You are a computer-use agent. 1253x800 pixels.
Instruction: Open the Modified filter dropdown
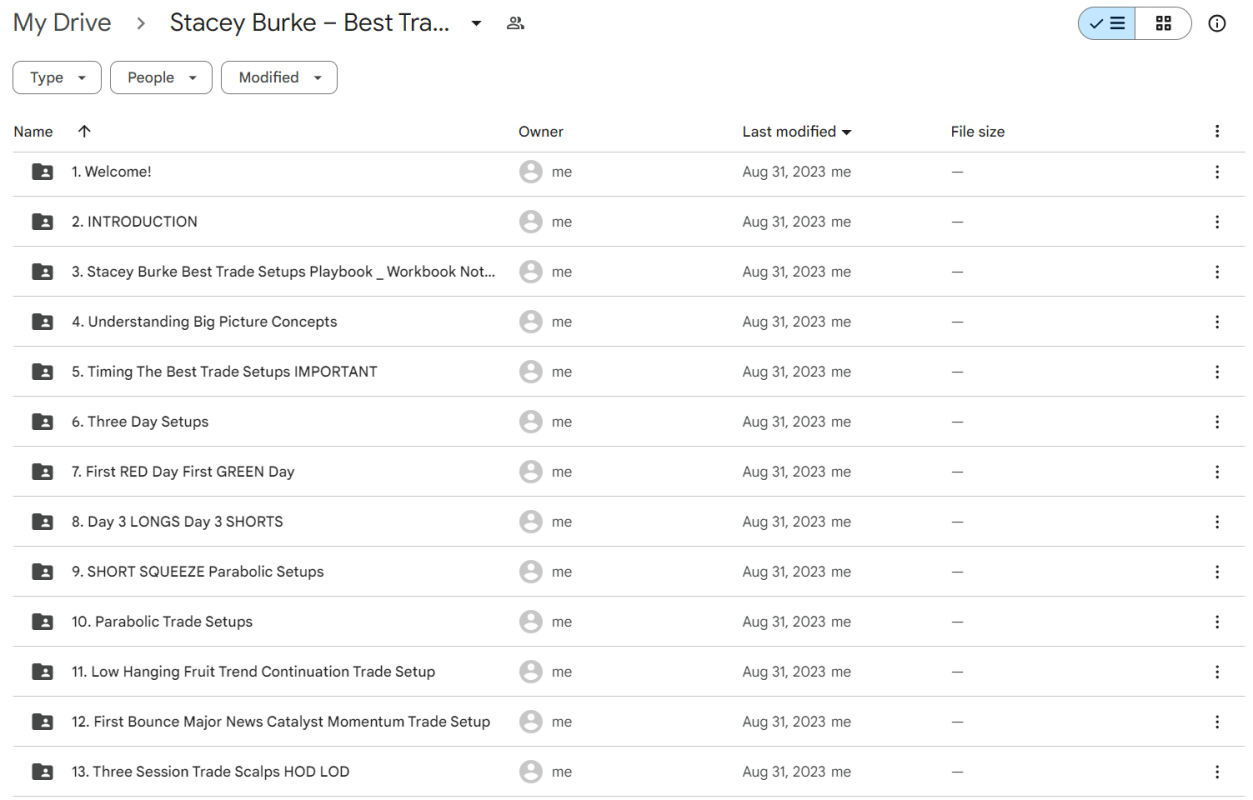click(x=279, y=77)
